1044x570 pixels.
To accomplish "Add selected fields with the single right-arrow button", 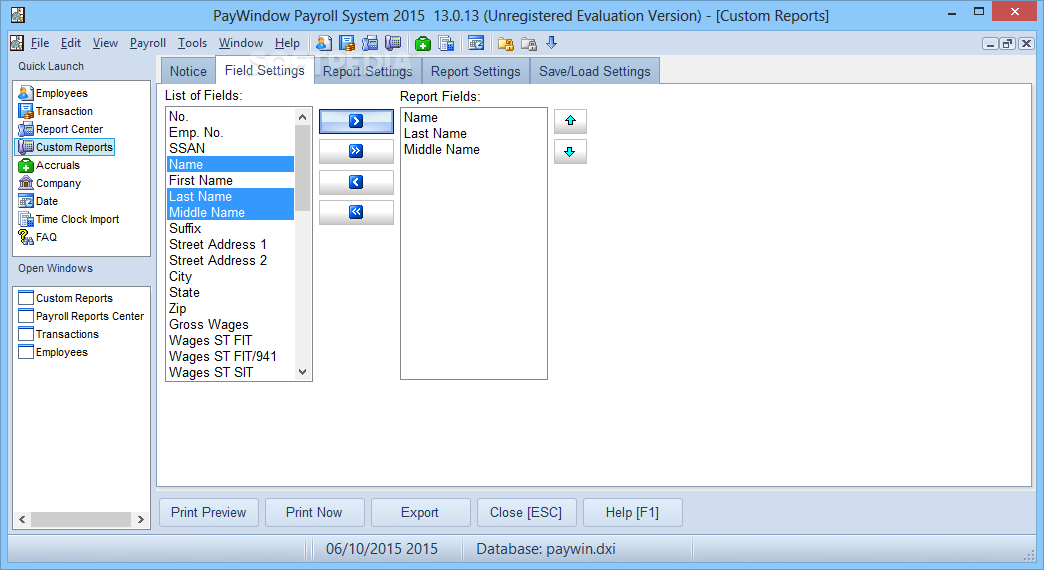I will [x=356, y=121].
